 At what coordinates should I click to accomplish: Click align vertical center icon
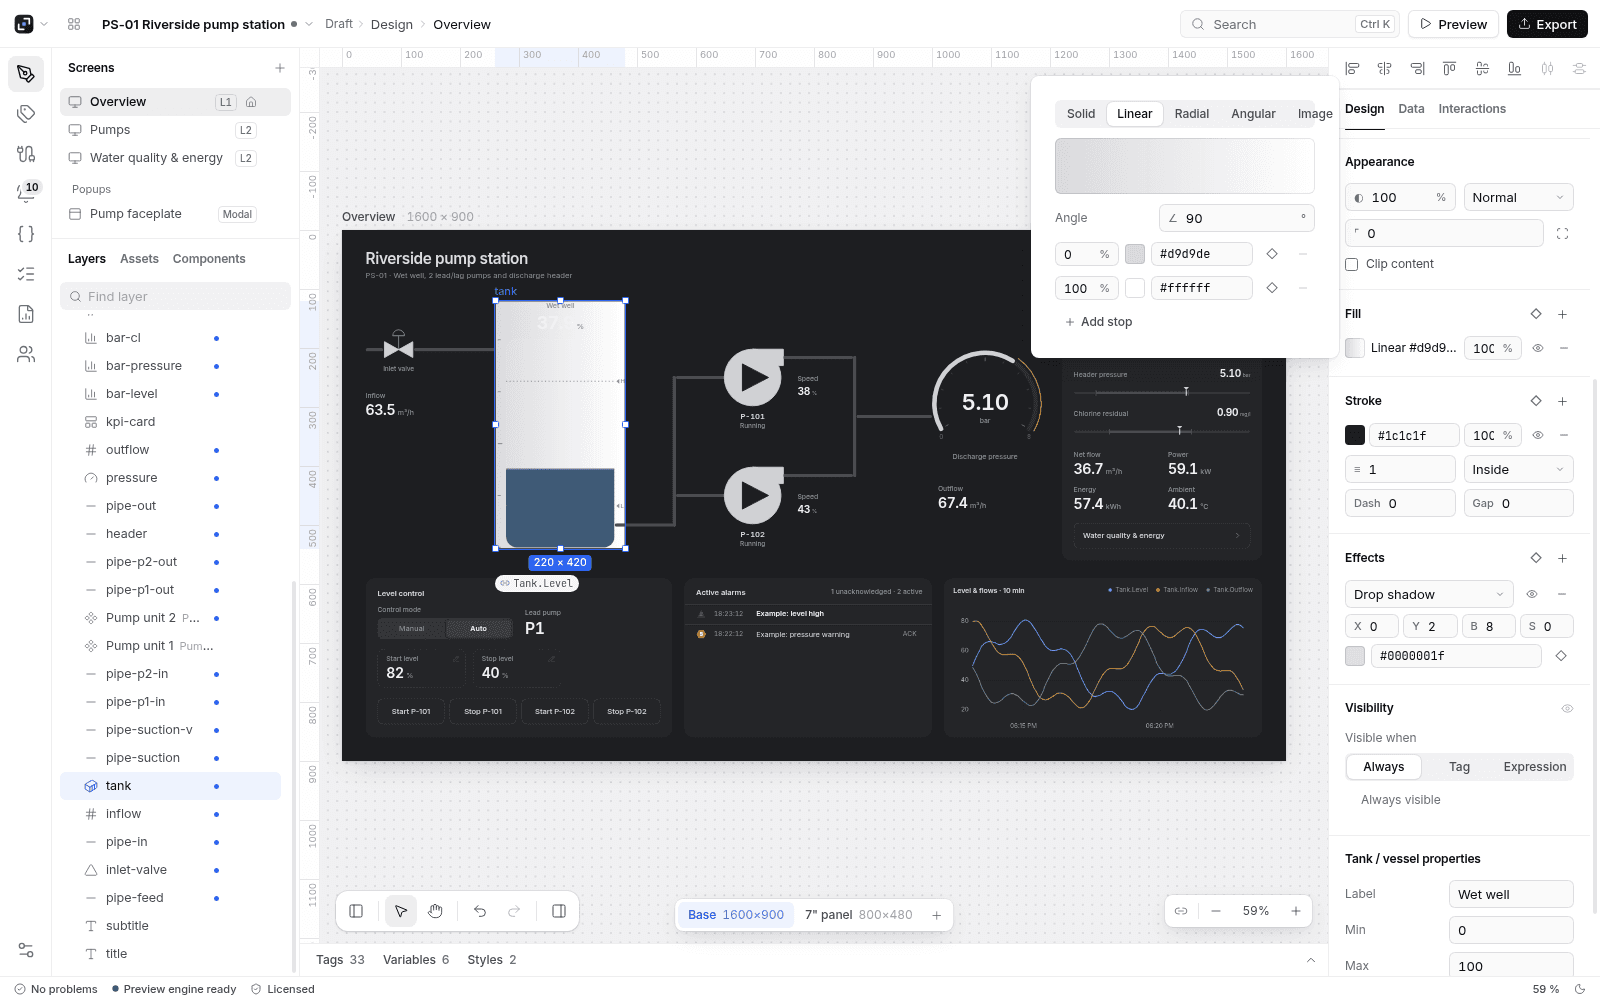coord(1482,68)
